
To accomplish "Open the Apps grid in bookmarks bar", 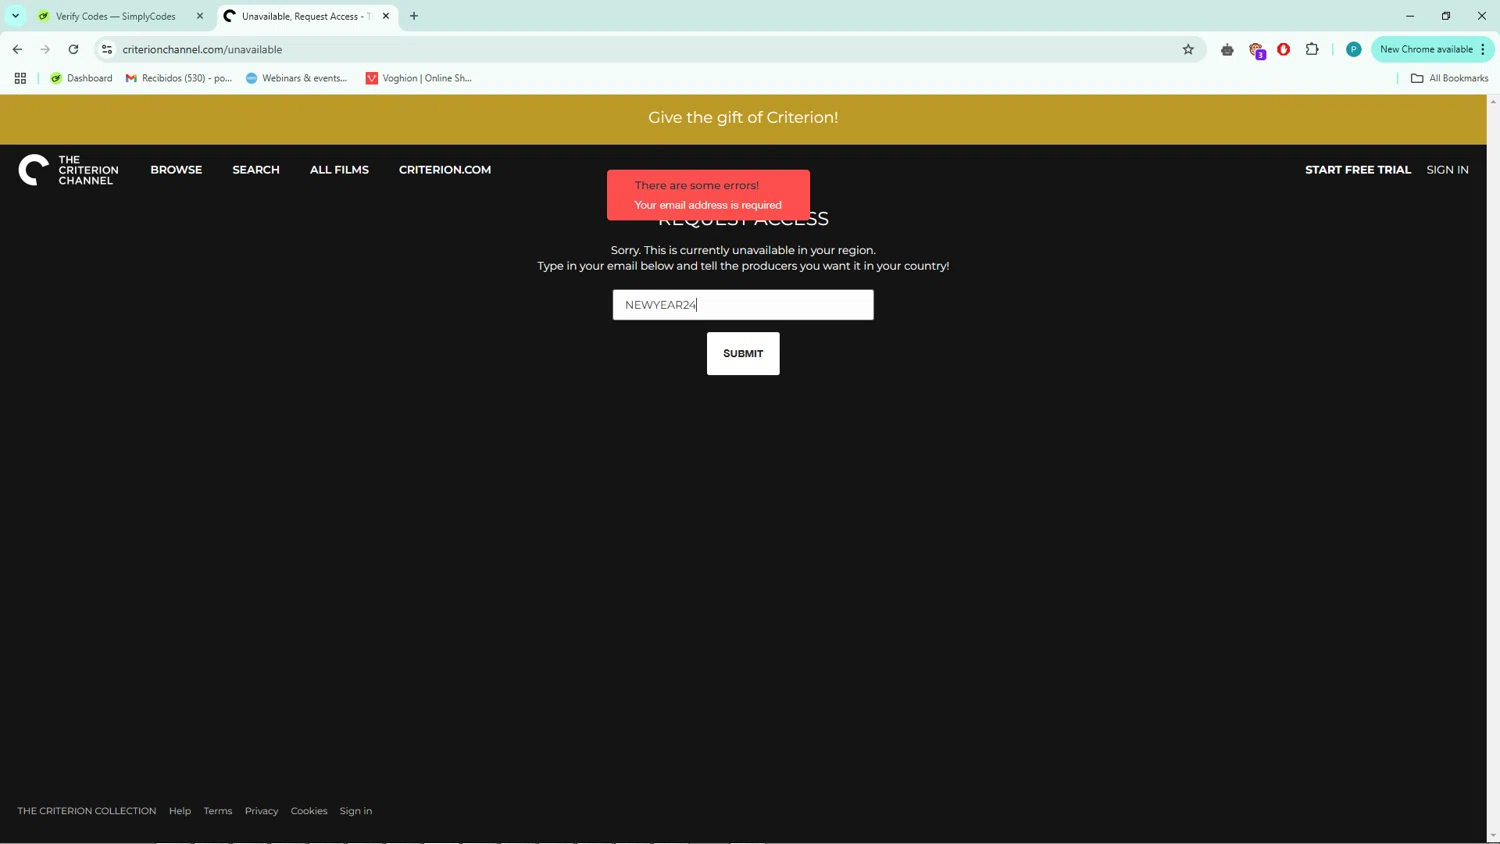I will point(20,78).
